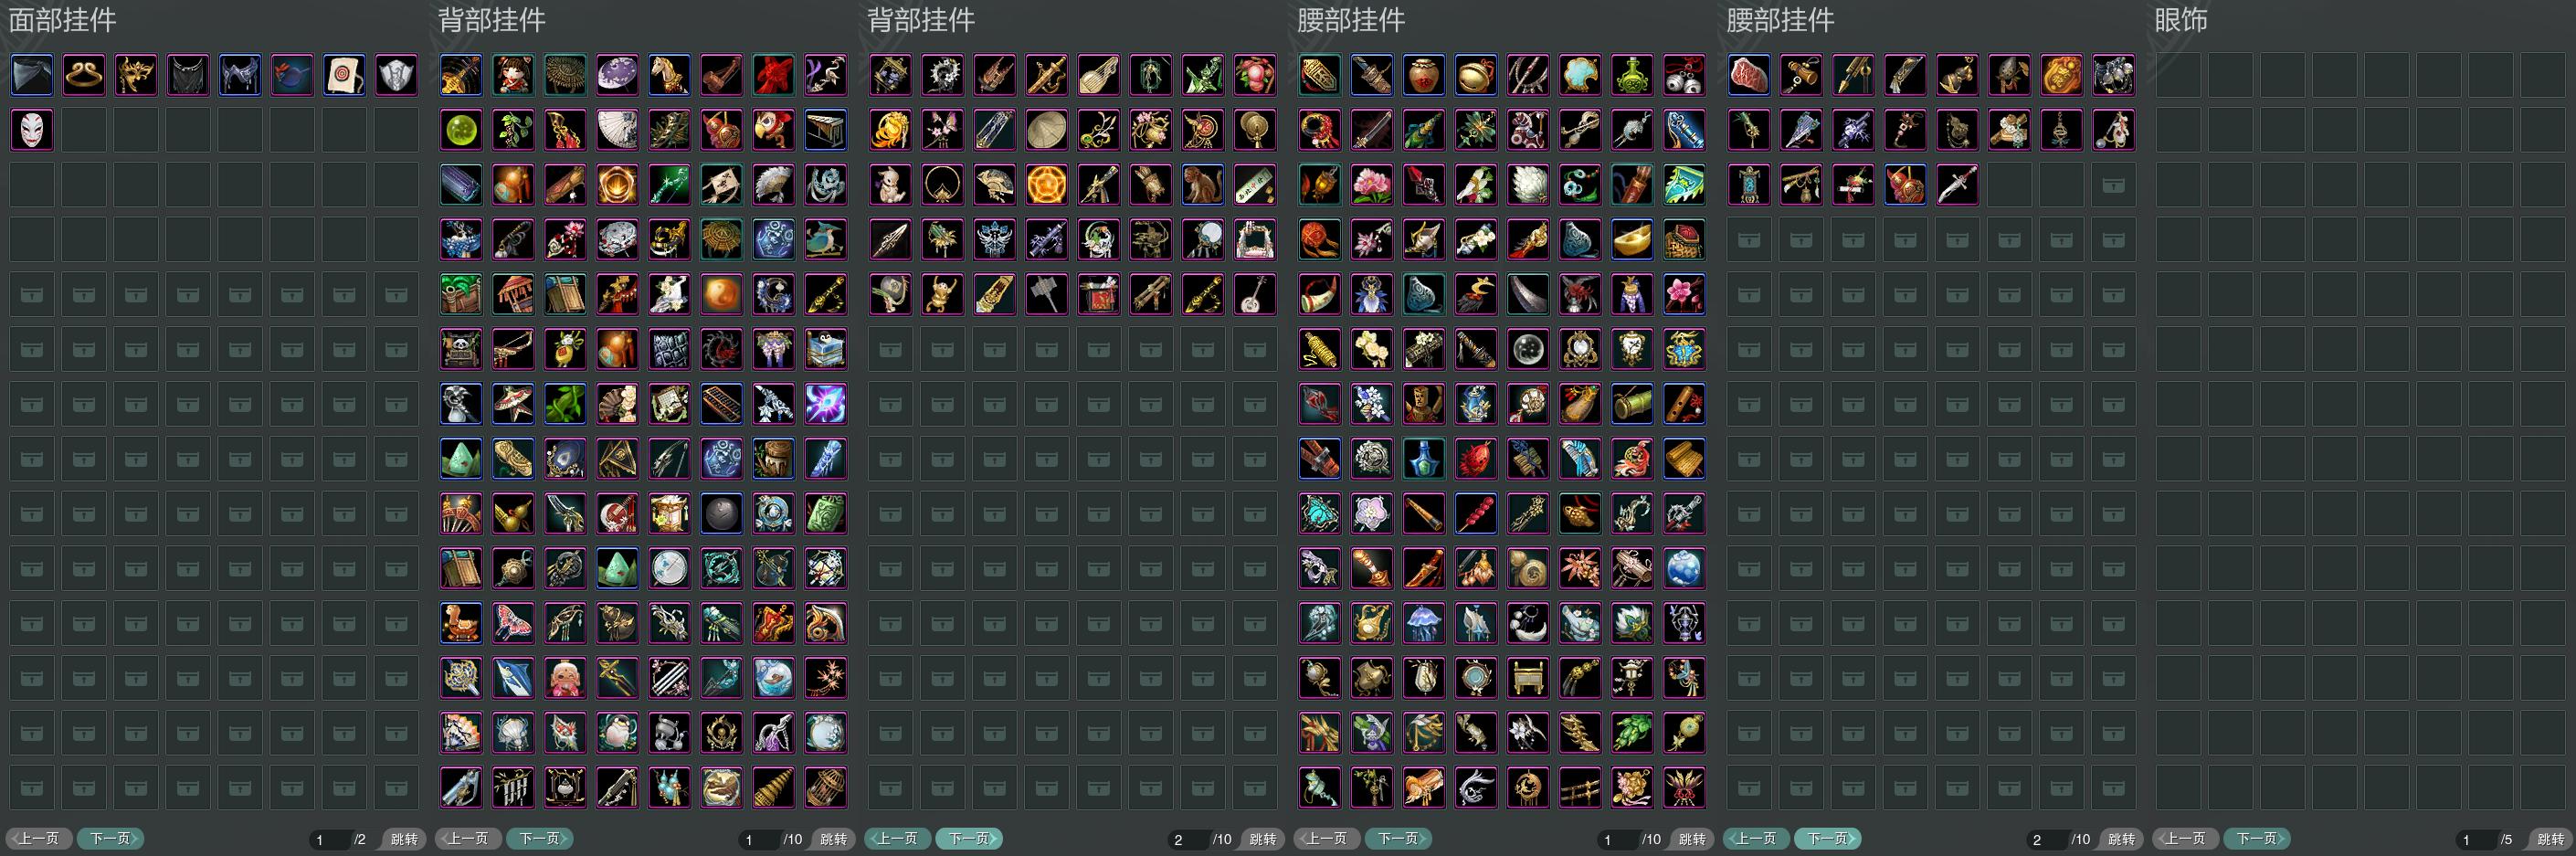Screen dimensions: 2576x856
Task: Go to previous page in second 背部挂件 panel
Action: tap(897, 838)
